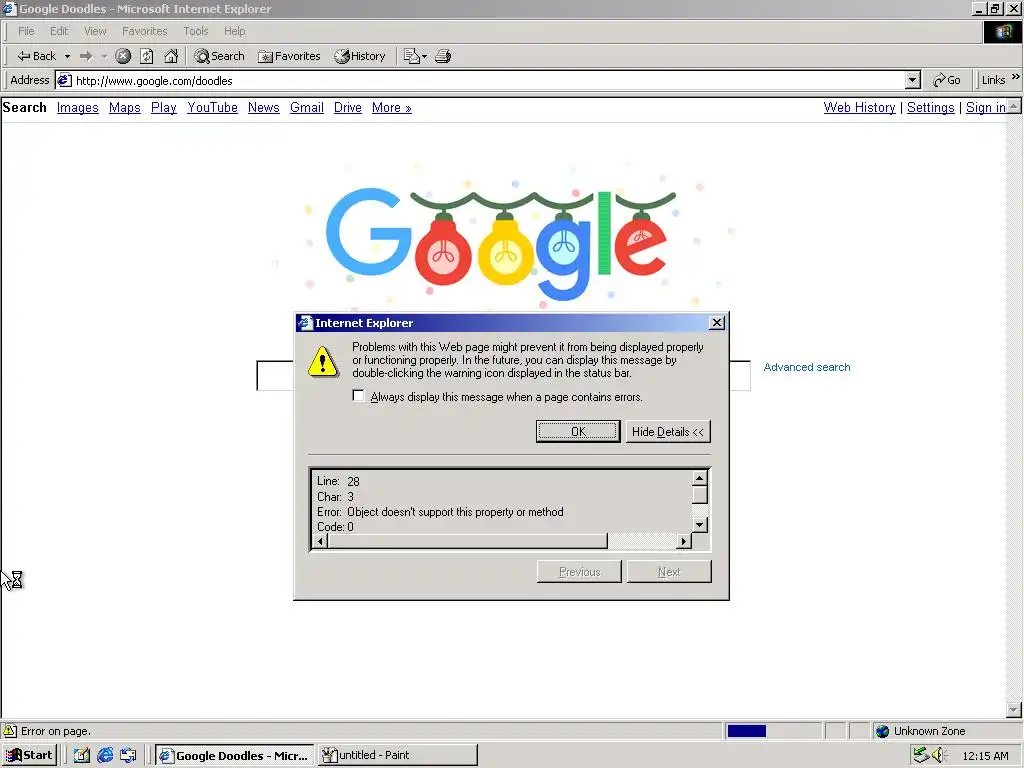Click the 'Line: 28' entry in details
This screenshot has width=1024, height=768.
pyautogui.click(x=338, y=481)
